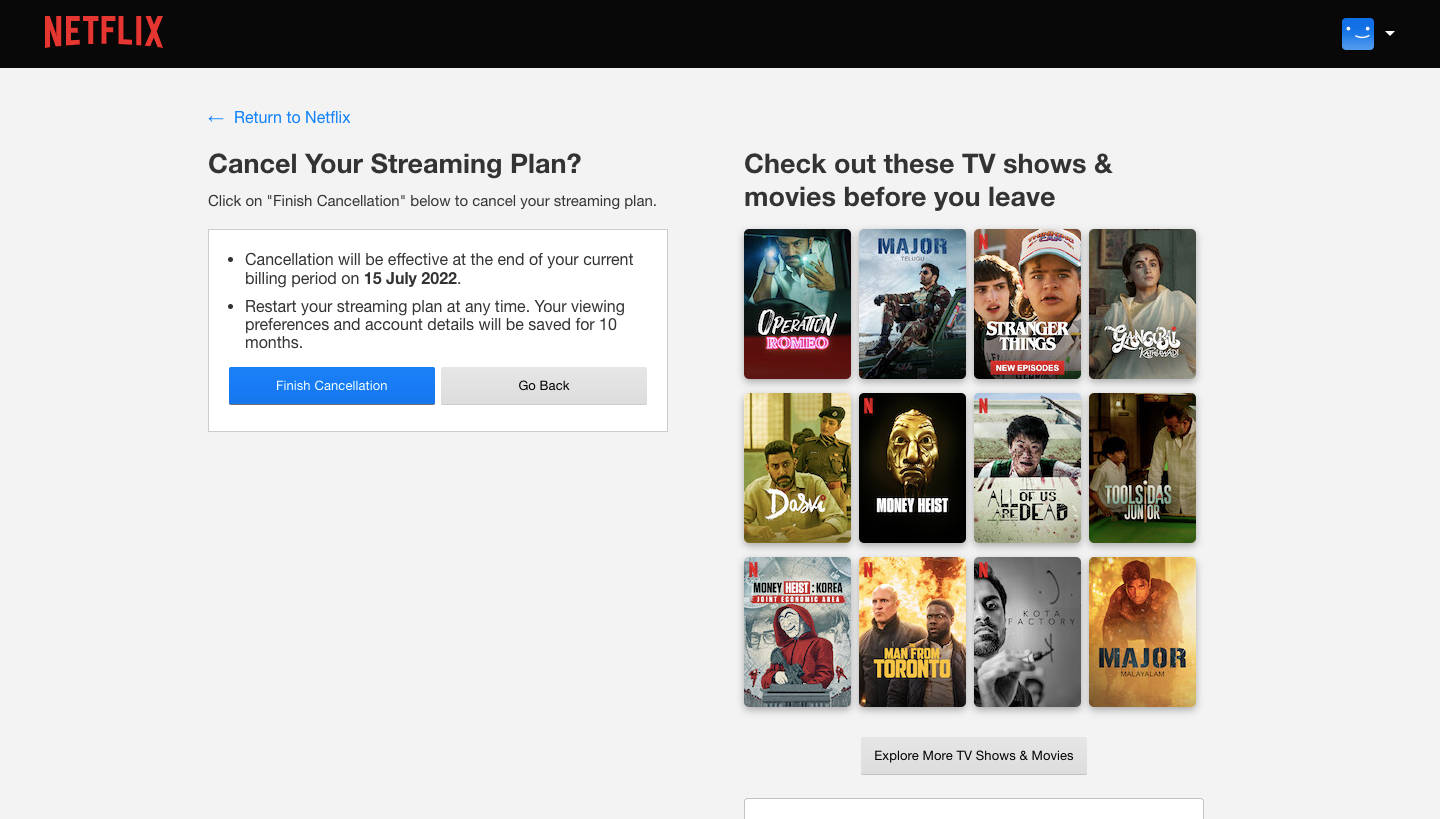Screen dimensions: 1440x819
Task: Select the Toolsidas Junior poster
Action: coord(1142,467)
